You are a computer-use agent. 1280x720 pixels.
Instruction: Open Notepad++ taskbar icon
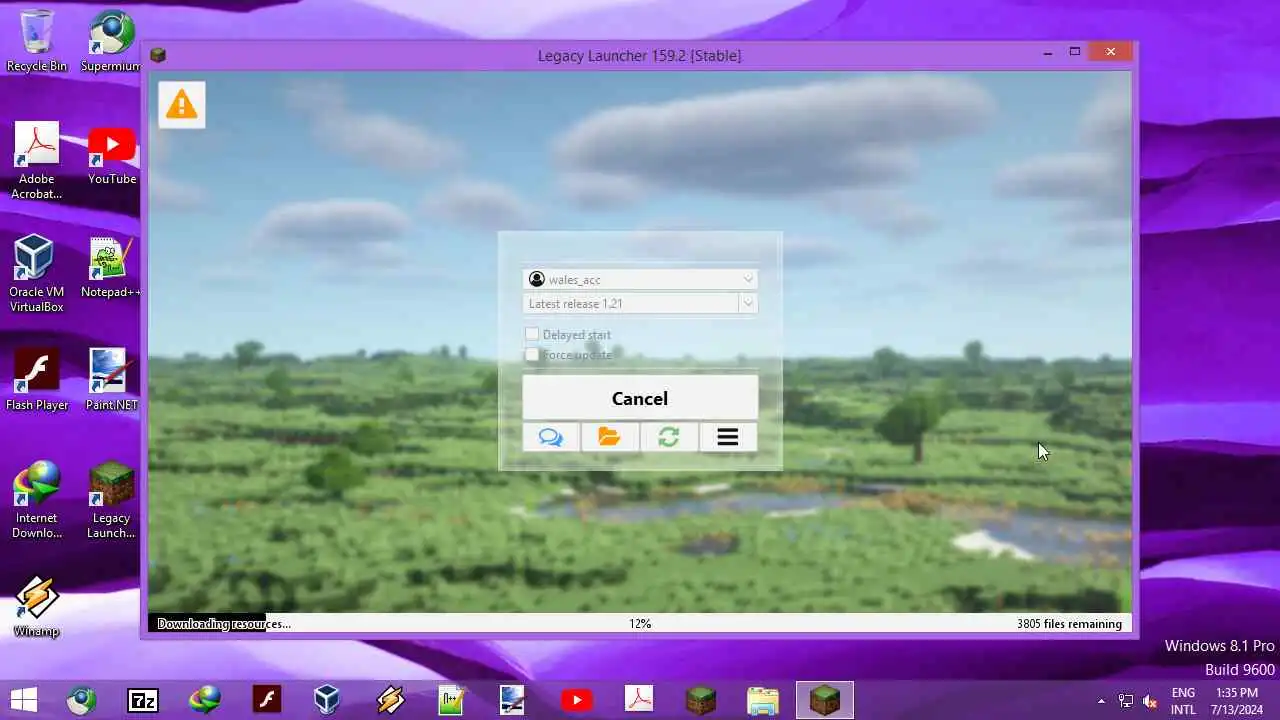pos(452,700)
